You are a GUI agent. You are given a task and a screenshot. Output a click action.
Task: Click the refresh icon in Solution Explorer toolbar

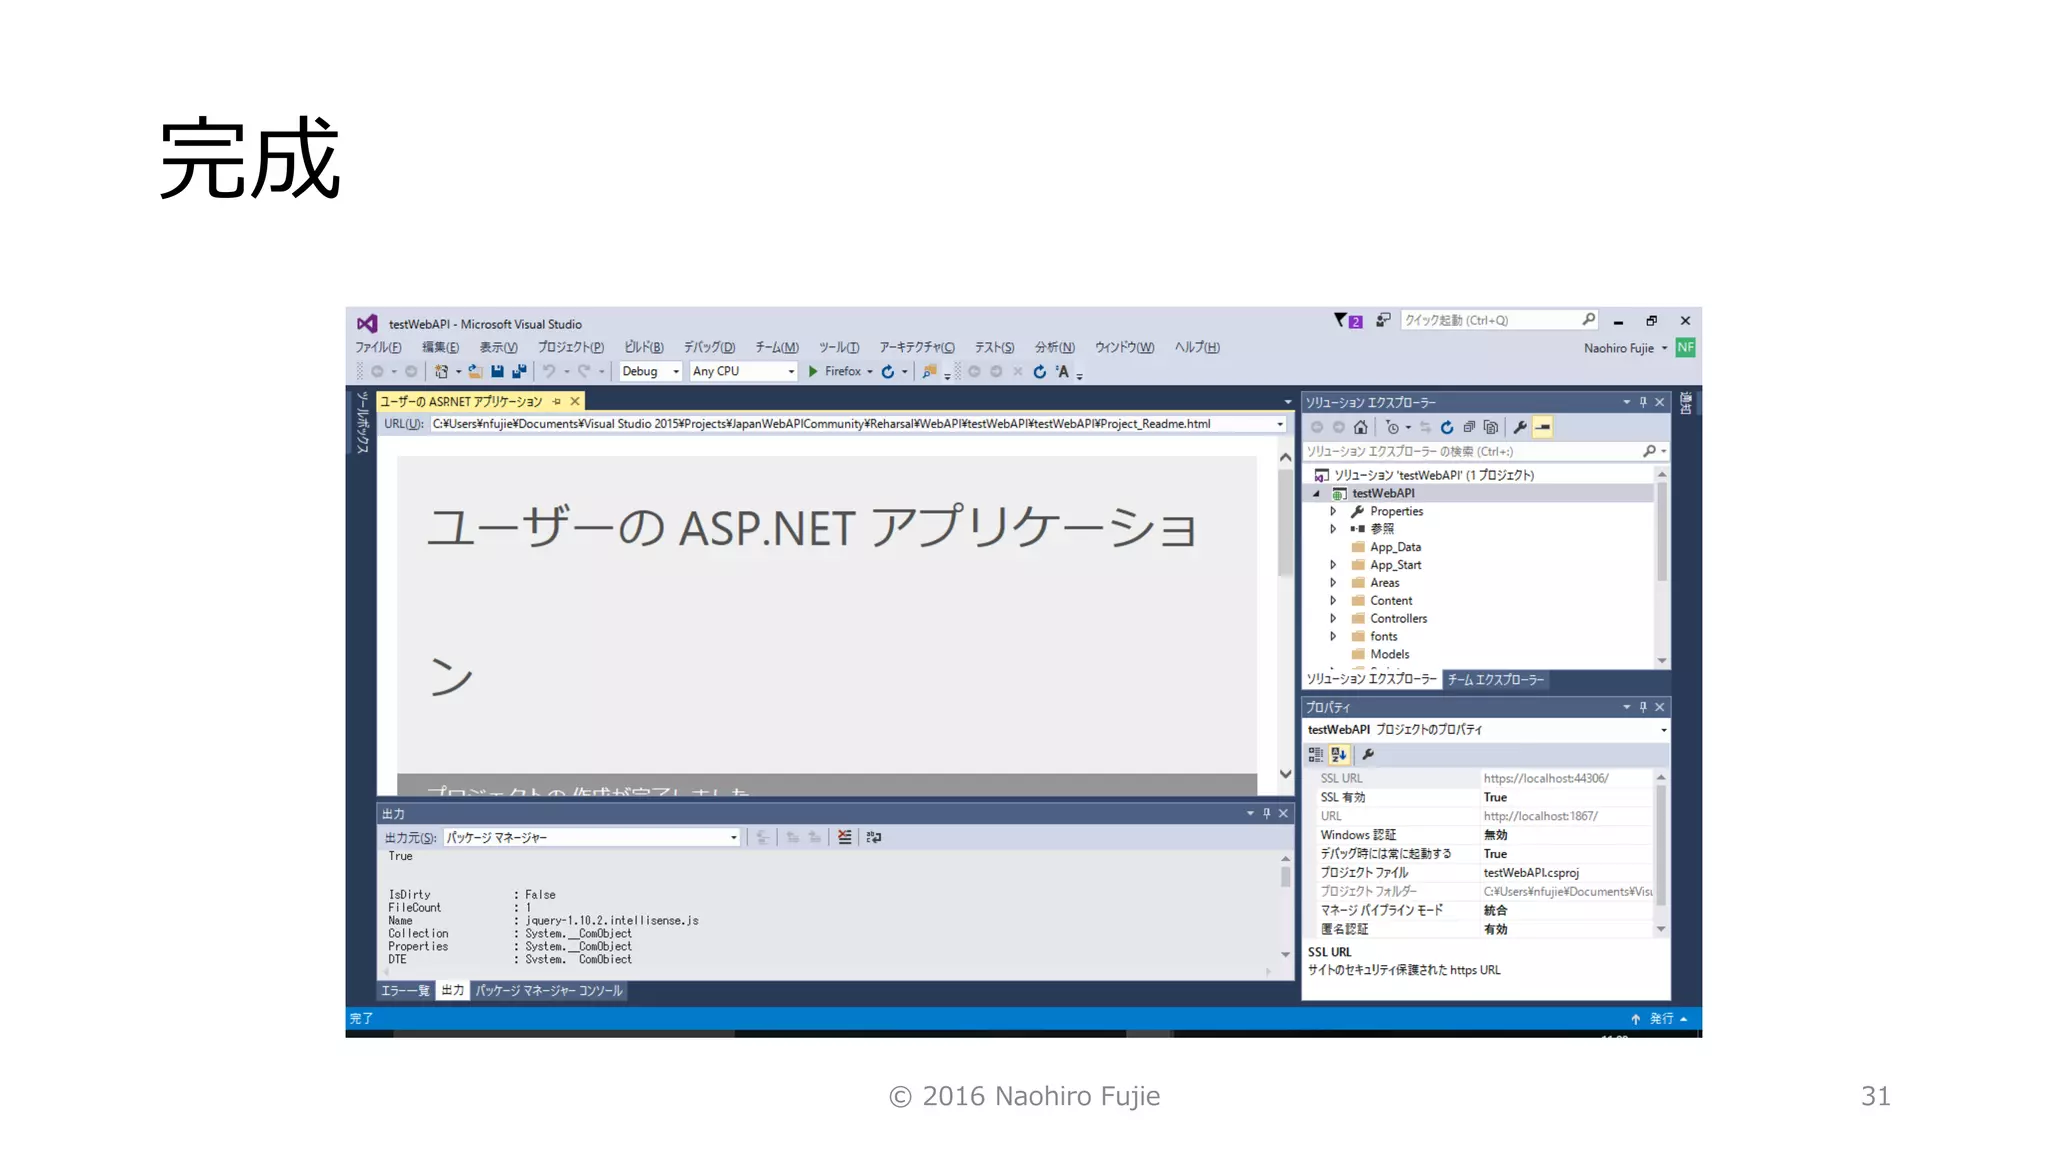1446,427
